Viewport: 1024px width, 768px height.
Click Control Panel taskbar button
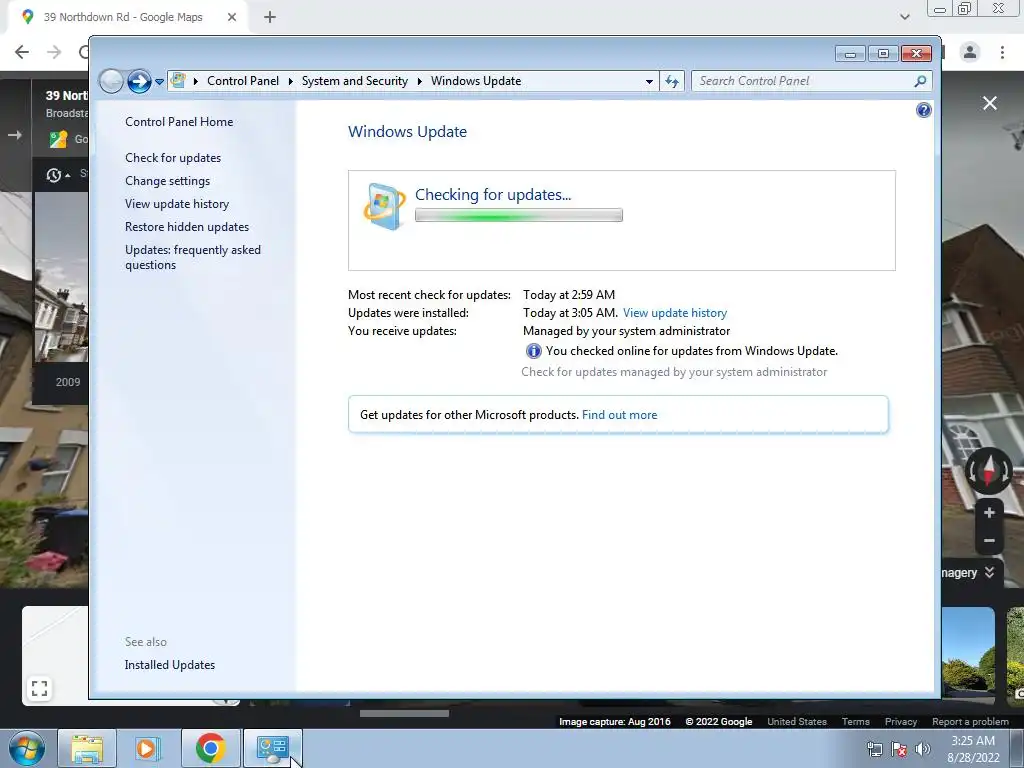click(272, 748)
